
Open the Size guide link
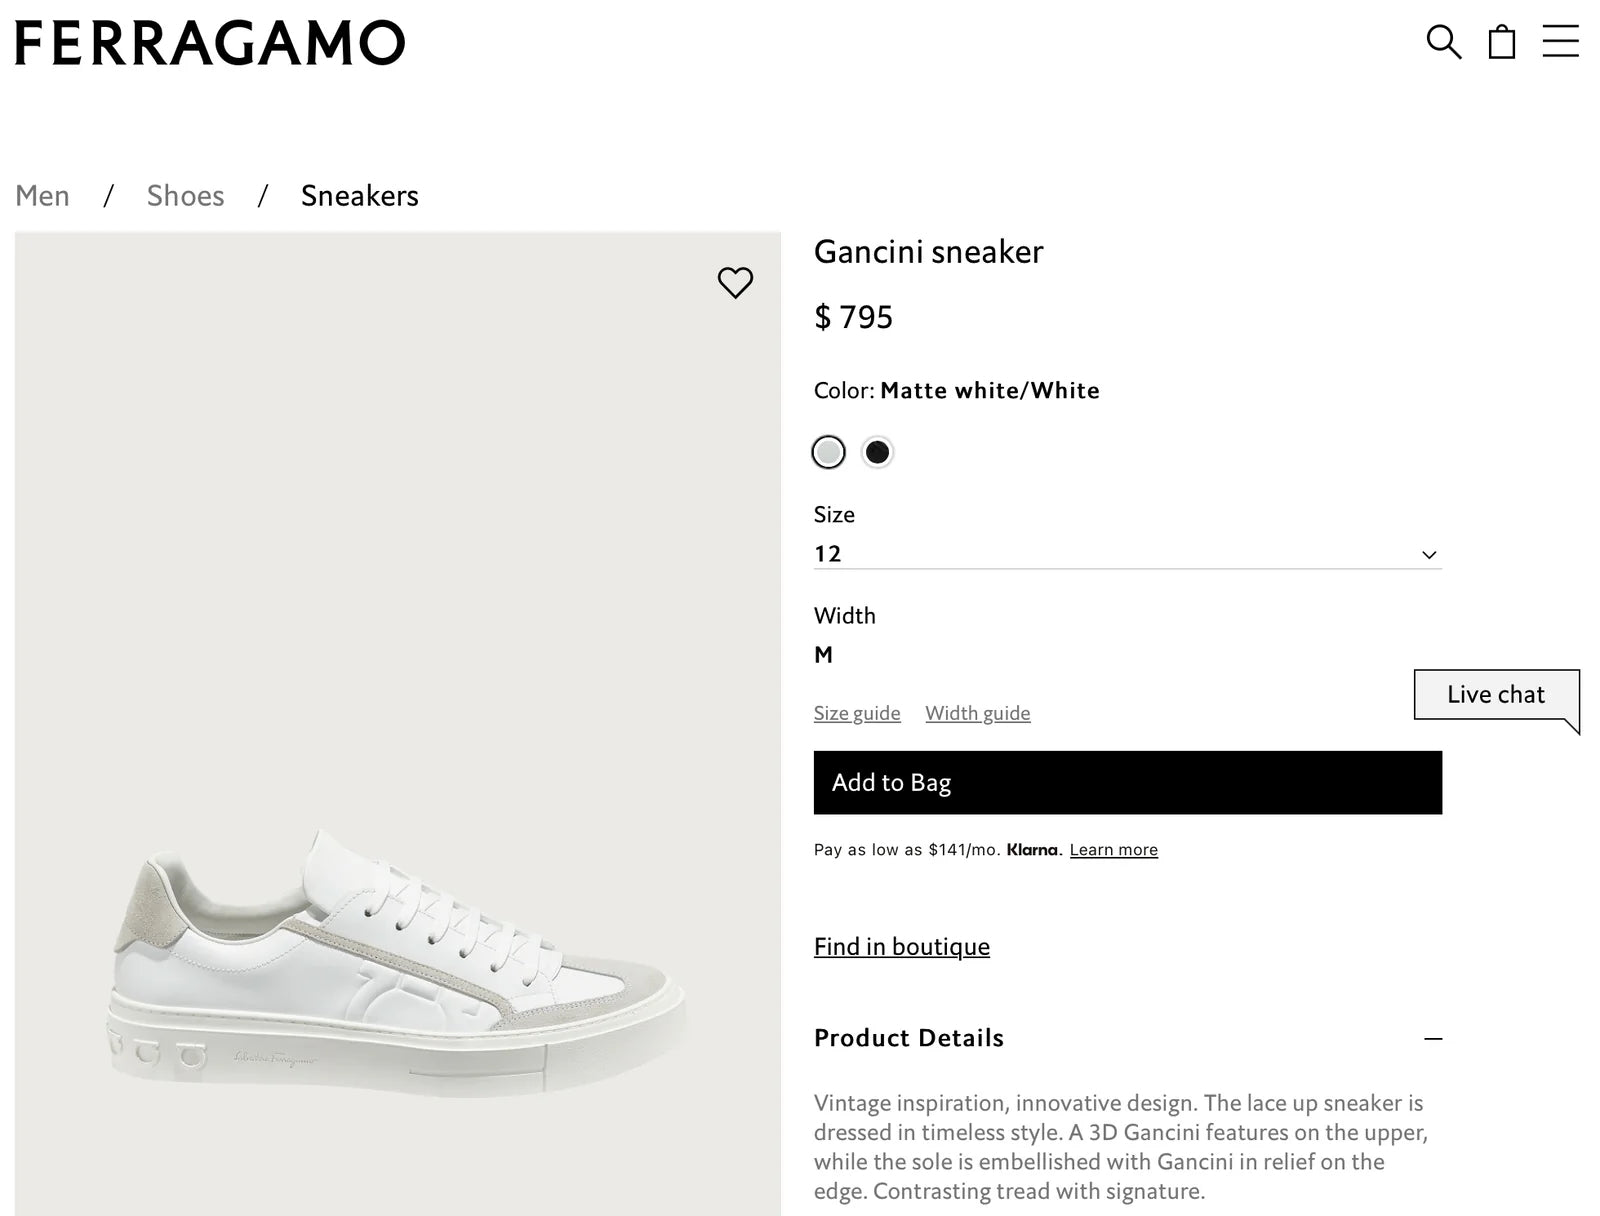[x=856, y=712]
